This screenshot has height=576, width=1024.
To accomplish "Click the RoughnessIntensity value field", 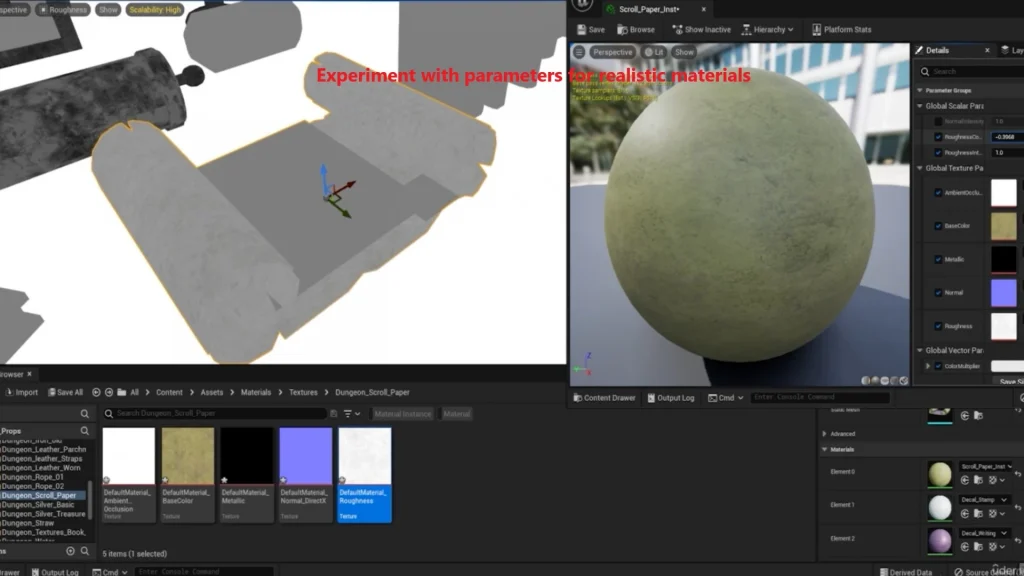I will point(1007,153).
